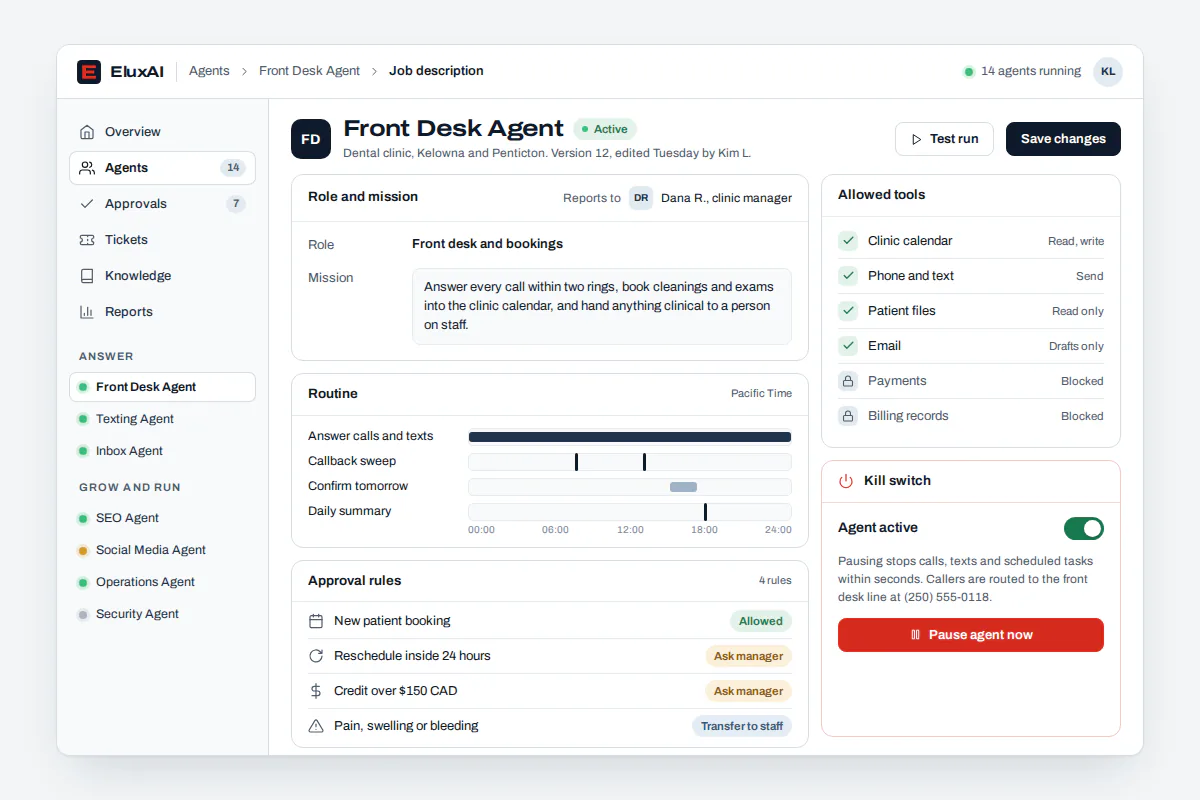This screenshot has width=1200, height=800.
Task: Click the refresh icon beside Reschedule inside 24 hours
Action: point(316,656)
